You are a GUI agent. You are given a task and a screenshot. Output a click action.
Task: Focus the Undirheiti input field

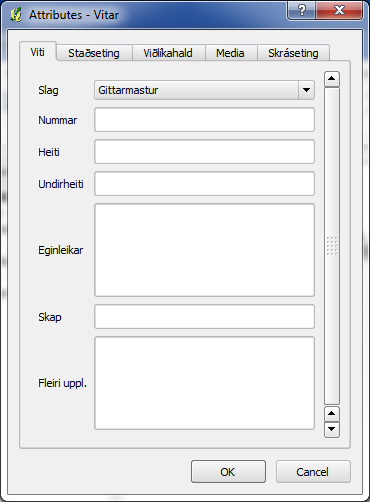point(204,184)
